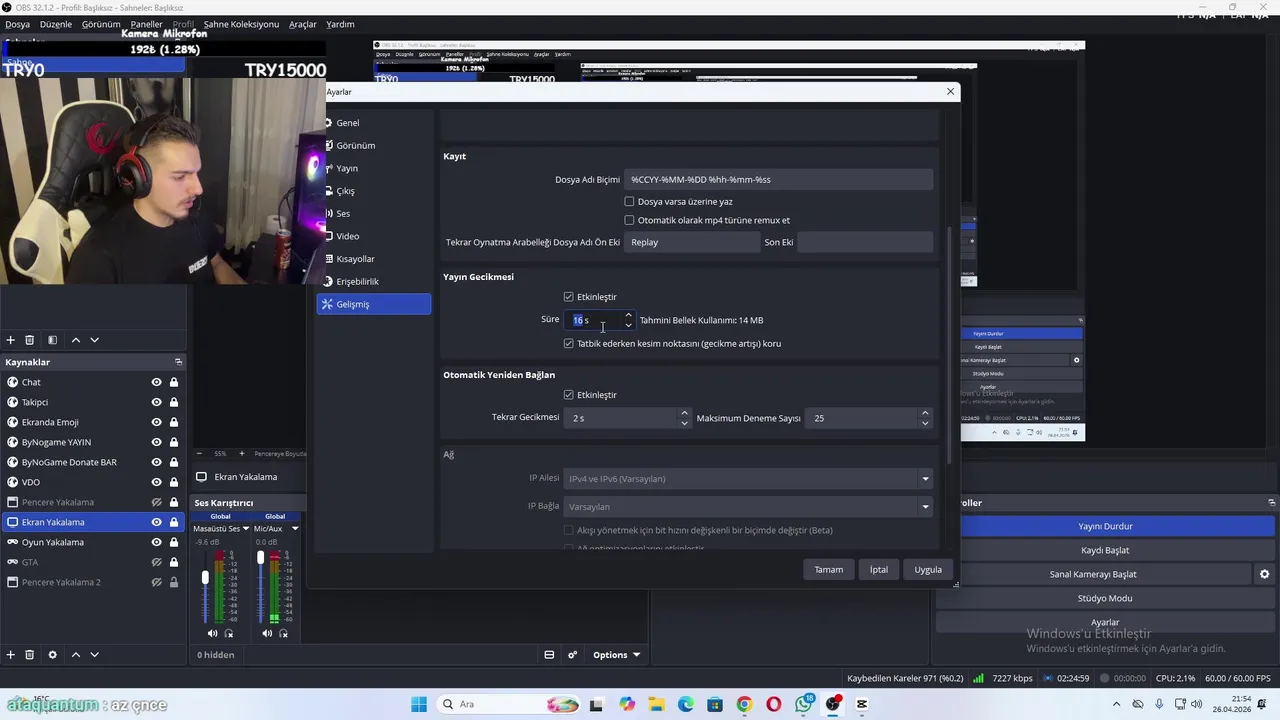This screenshot has width=1280, height=720.
Task: Click Tamam to confirm settings
Action: (x=828, y=569)
